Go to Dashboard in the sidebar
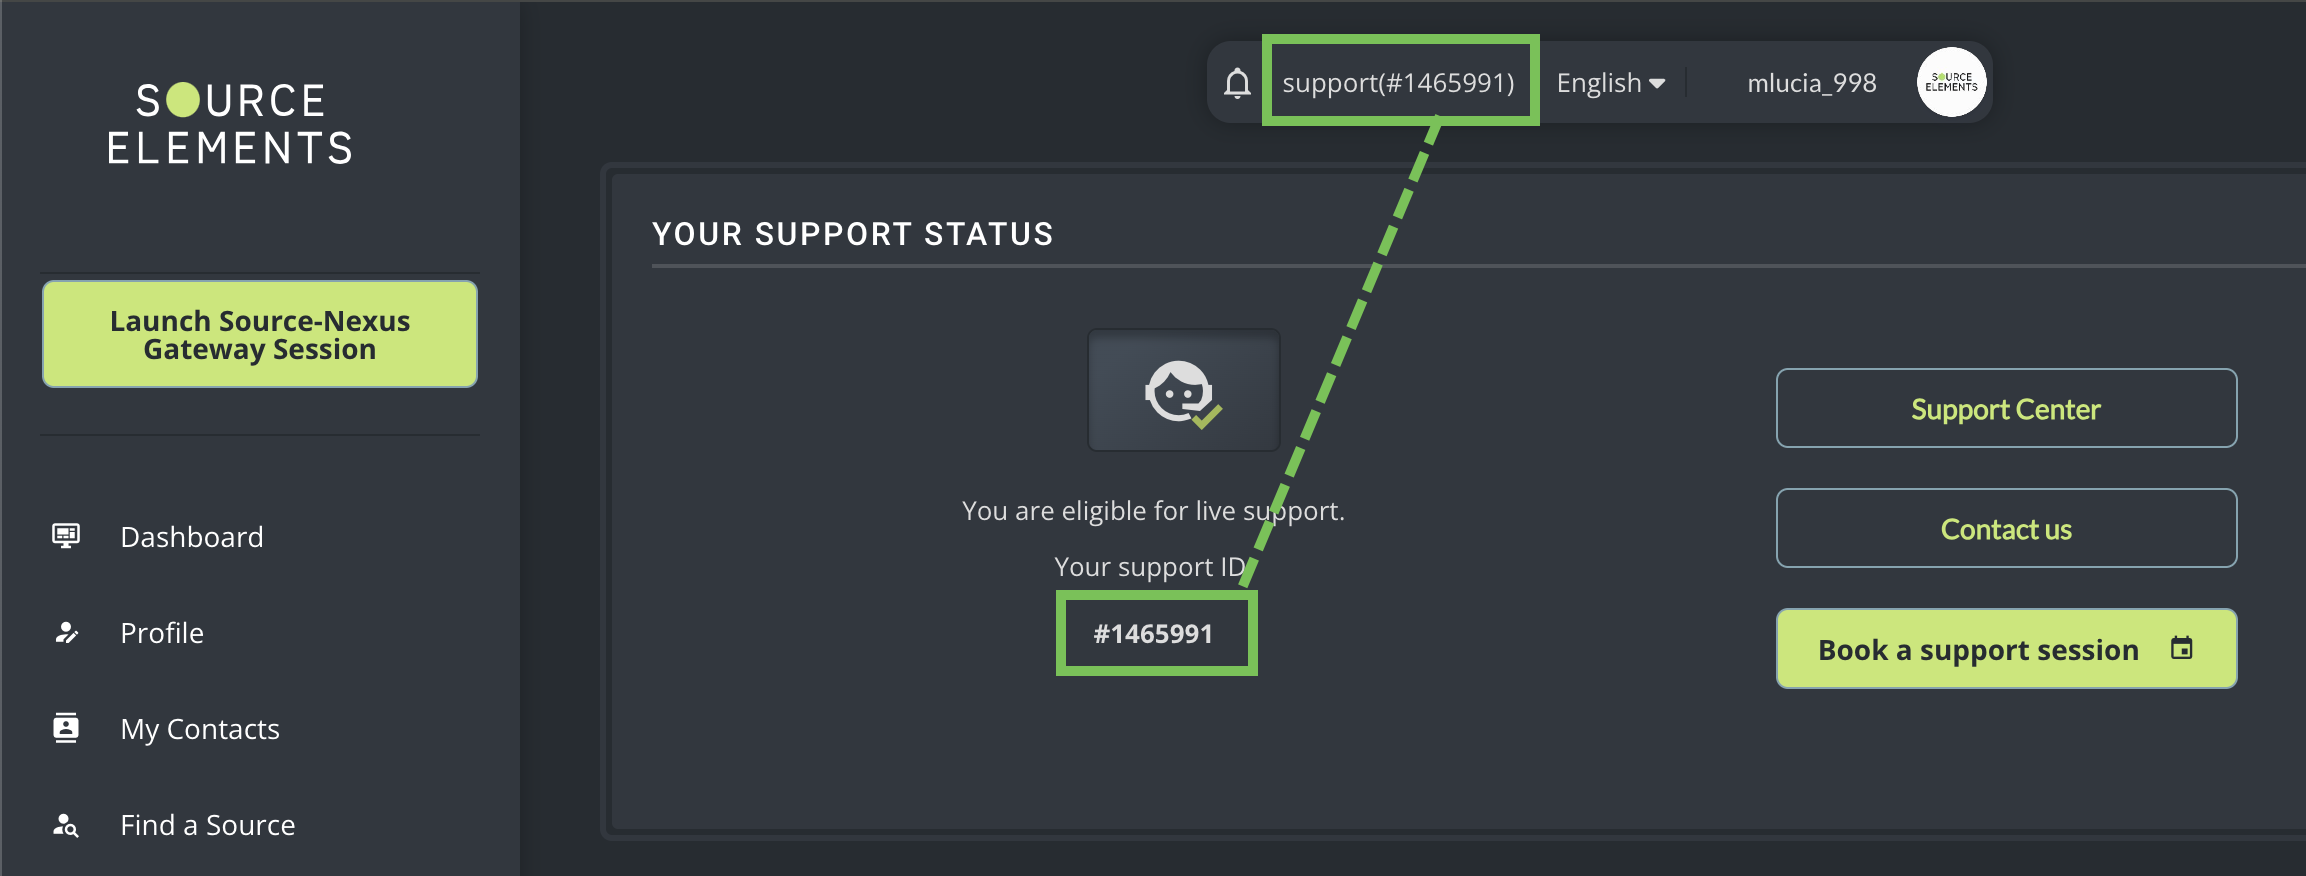Viewport: 2306px width, 876px height. 192,537
